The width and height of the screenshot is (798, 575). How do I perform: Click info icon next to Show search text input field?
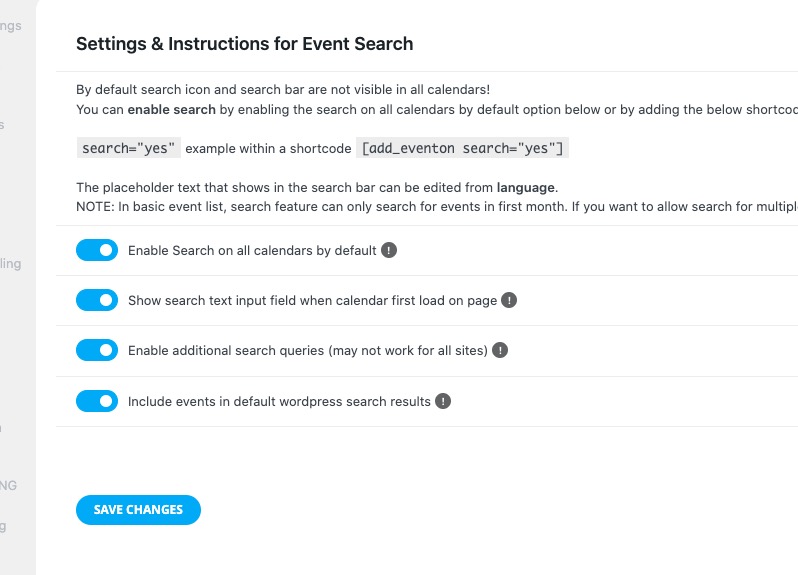[x=509, y=300]
